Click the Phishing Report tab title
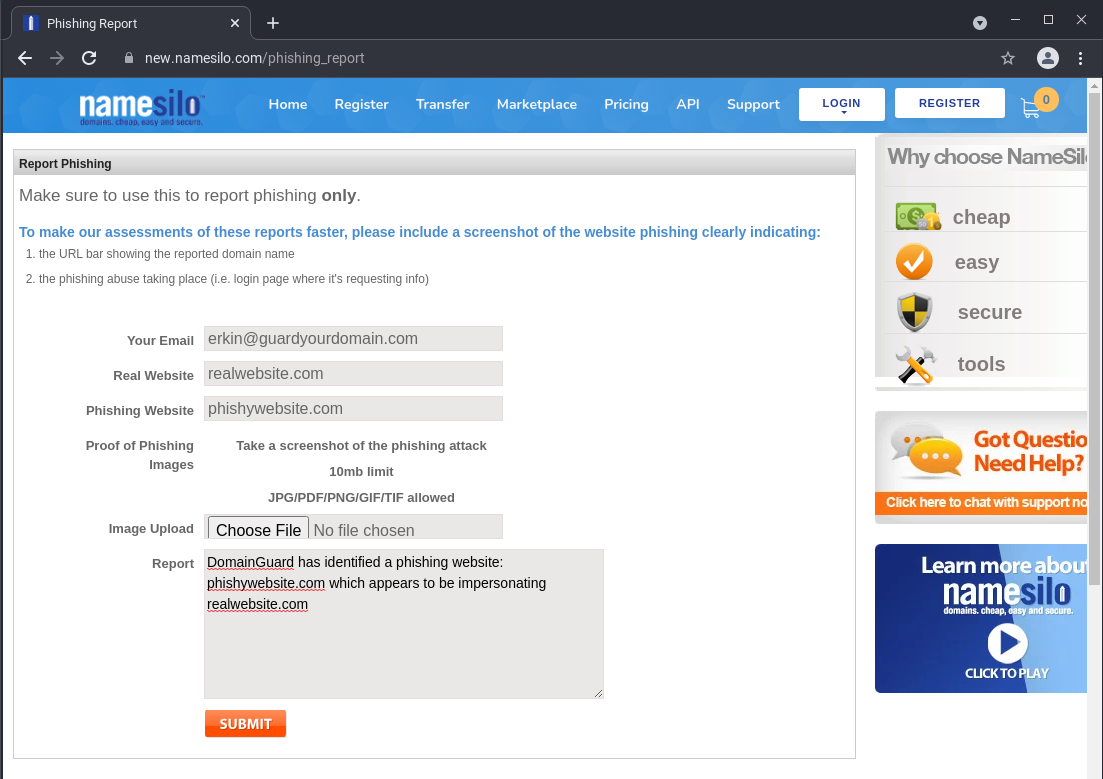 91,23
